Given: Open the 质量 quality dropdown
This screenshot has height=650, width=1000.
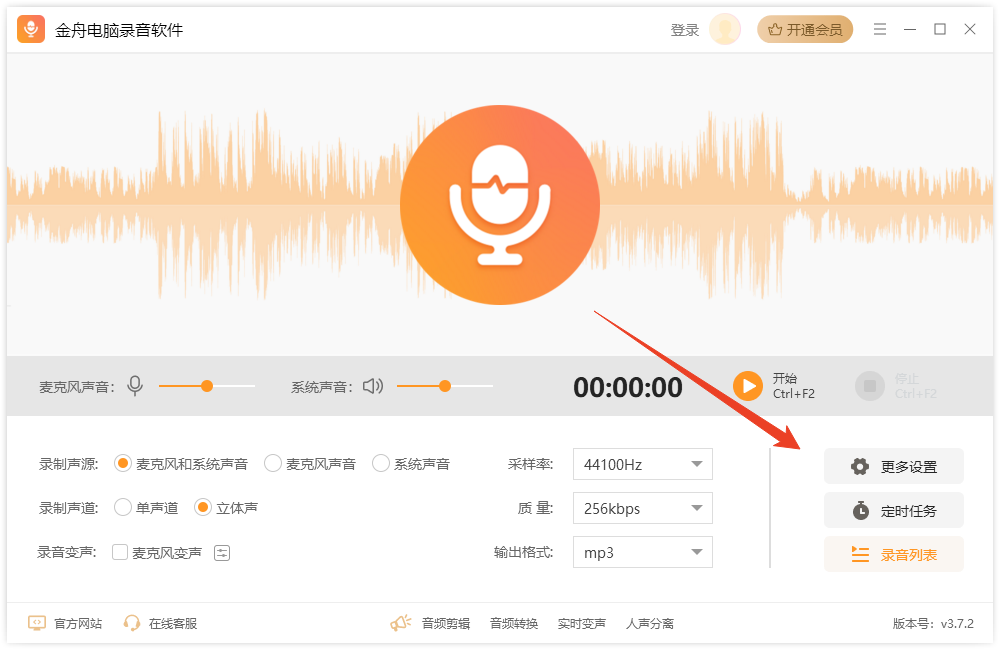Looking at the screenshot, I should pos(642,508).
